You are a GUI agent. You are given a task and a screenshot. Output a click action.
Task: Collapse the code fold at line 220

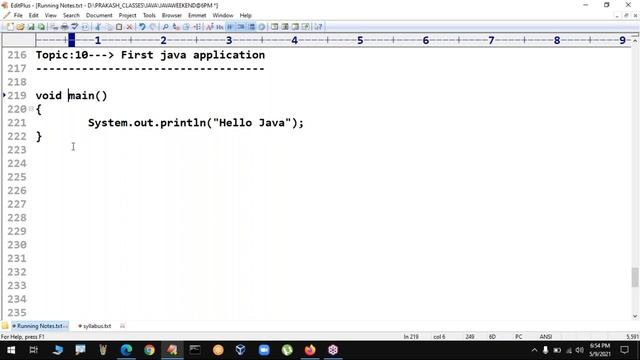click(31, 109)
